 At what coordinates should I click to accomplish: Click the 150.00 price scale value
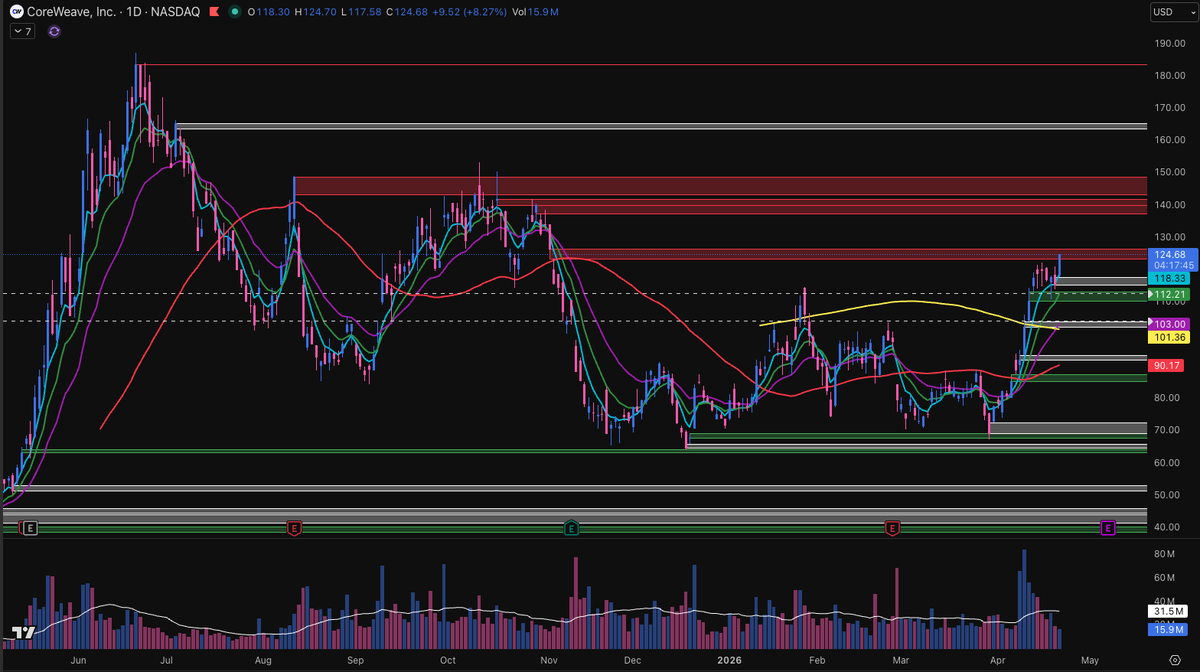1170,172
